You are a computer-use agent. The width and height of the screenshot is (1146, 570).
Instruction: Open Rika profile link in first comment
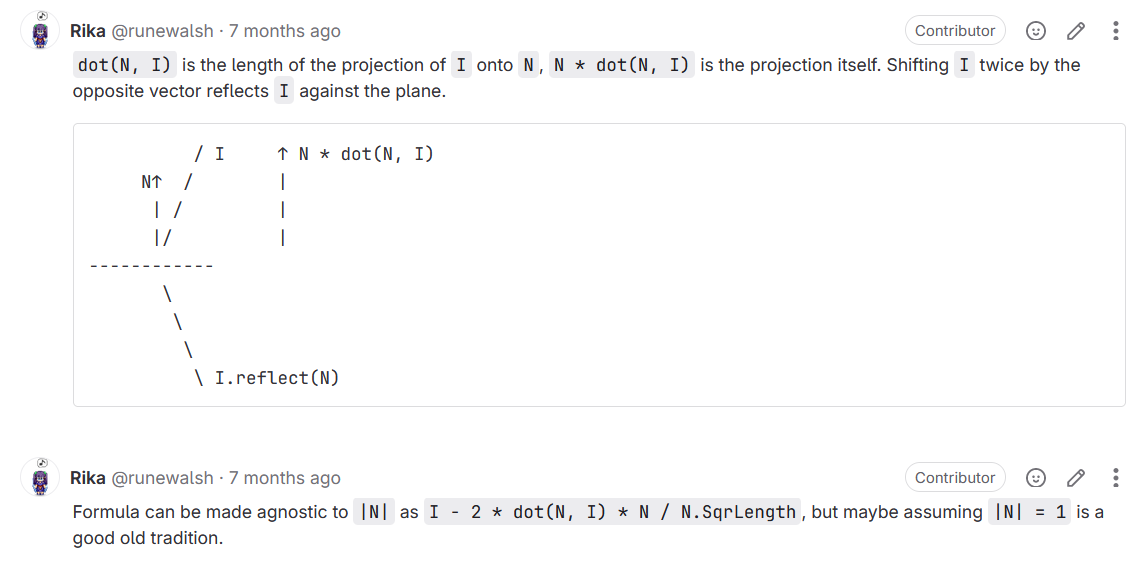[88, 31]
